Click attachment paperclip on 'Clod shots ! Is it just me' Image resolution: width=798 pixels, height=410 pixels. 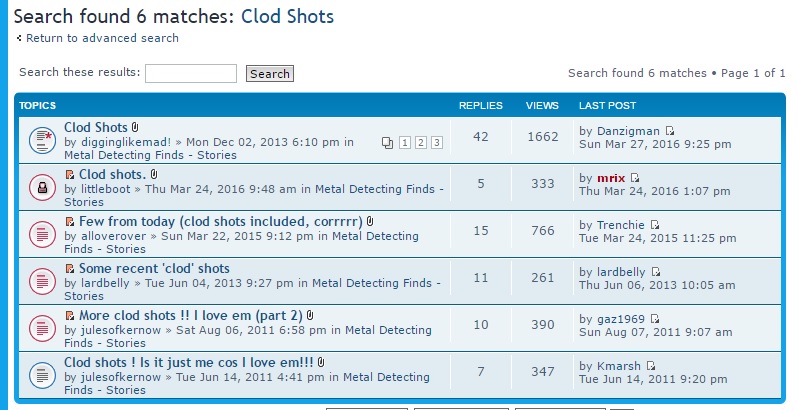pyautogui.click(x=321, y=363)
